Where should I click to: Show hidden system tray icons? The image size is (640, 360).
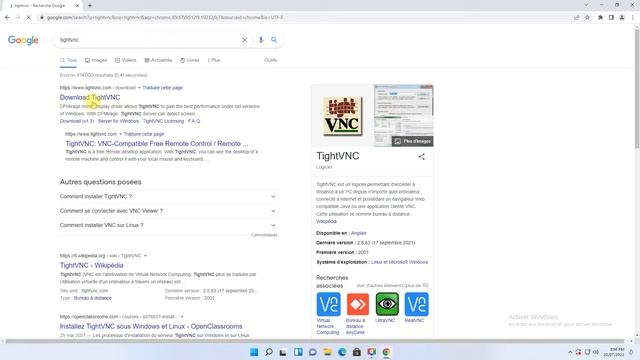(x=570, y=352)
